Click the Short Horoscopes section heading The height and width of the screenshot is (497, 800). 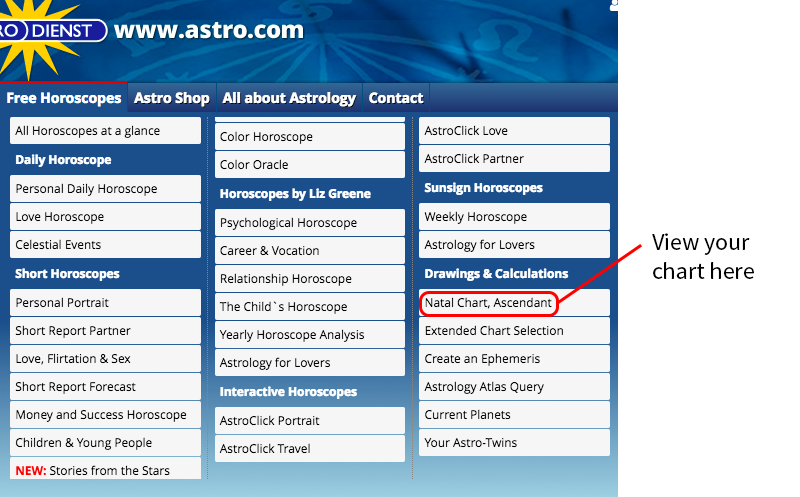(x=67, y=274)
